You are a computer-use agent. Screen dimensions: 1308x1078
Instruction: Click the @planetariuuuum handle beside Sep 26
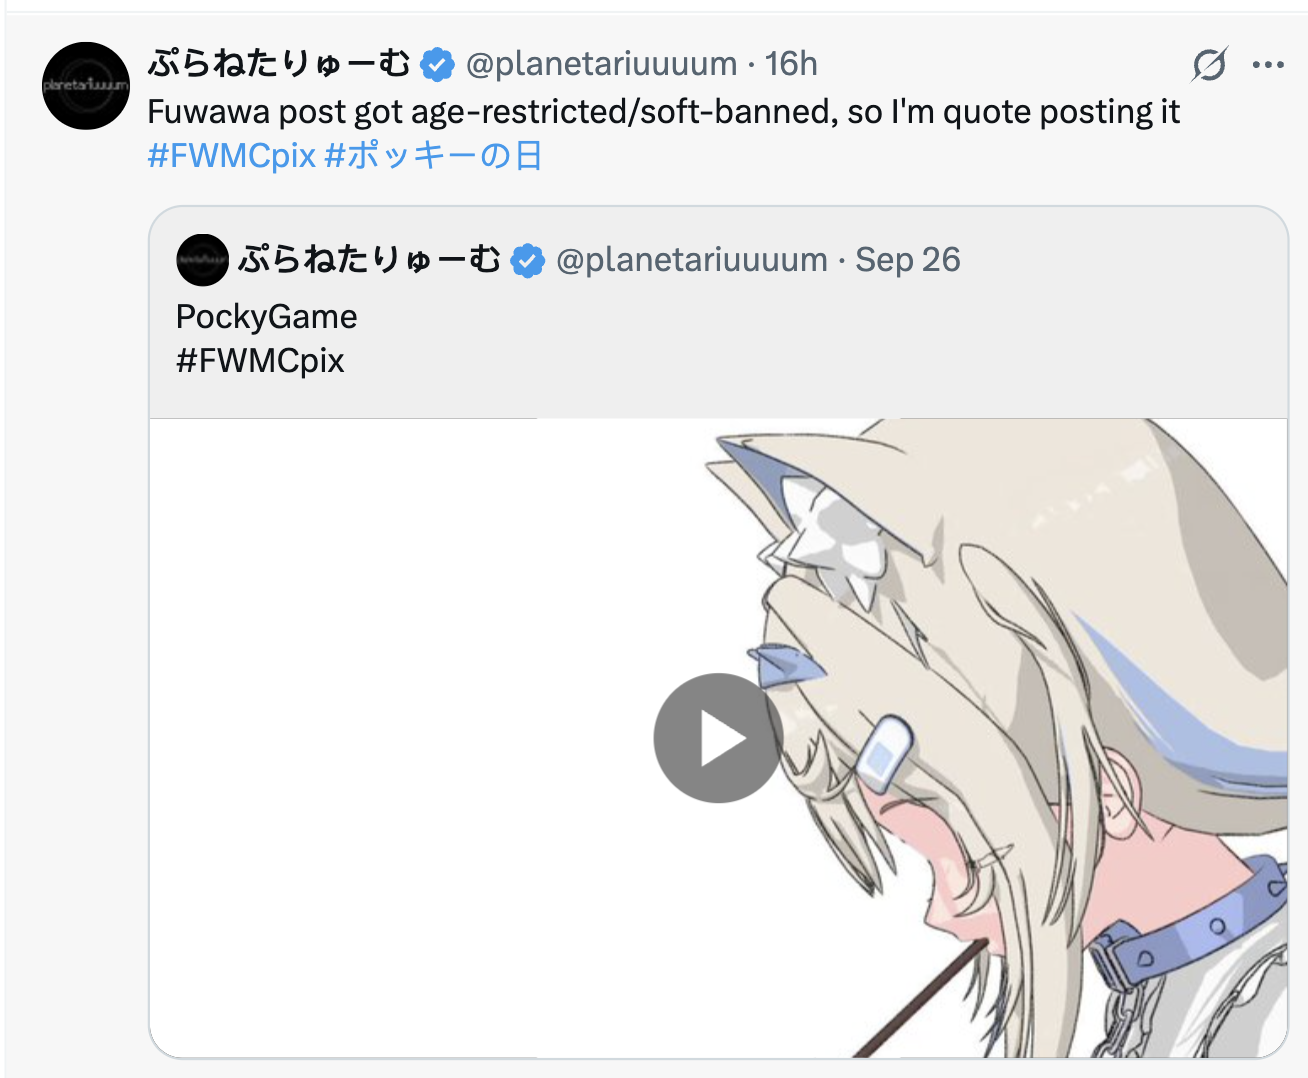691,260
